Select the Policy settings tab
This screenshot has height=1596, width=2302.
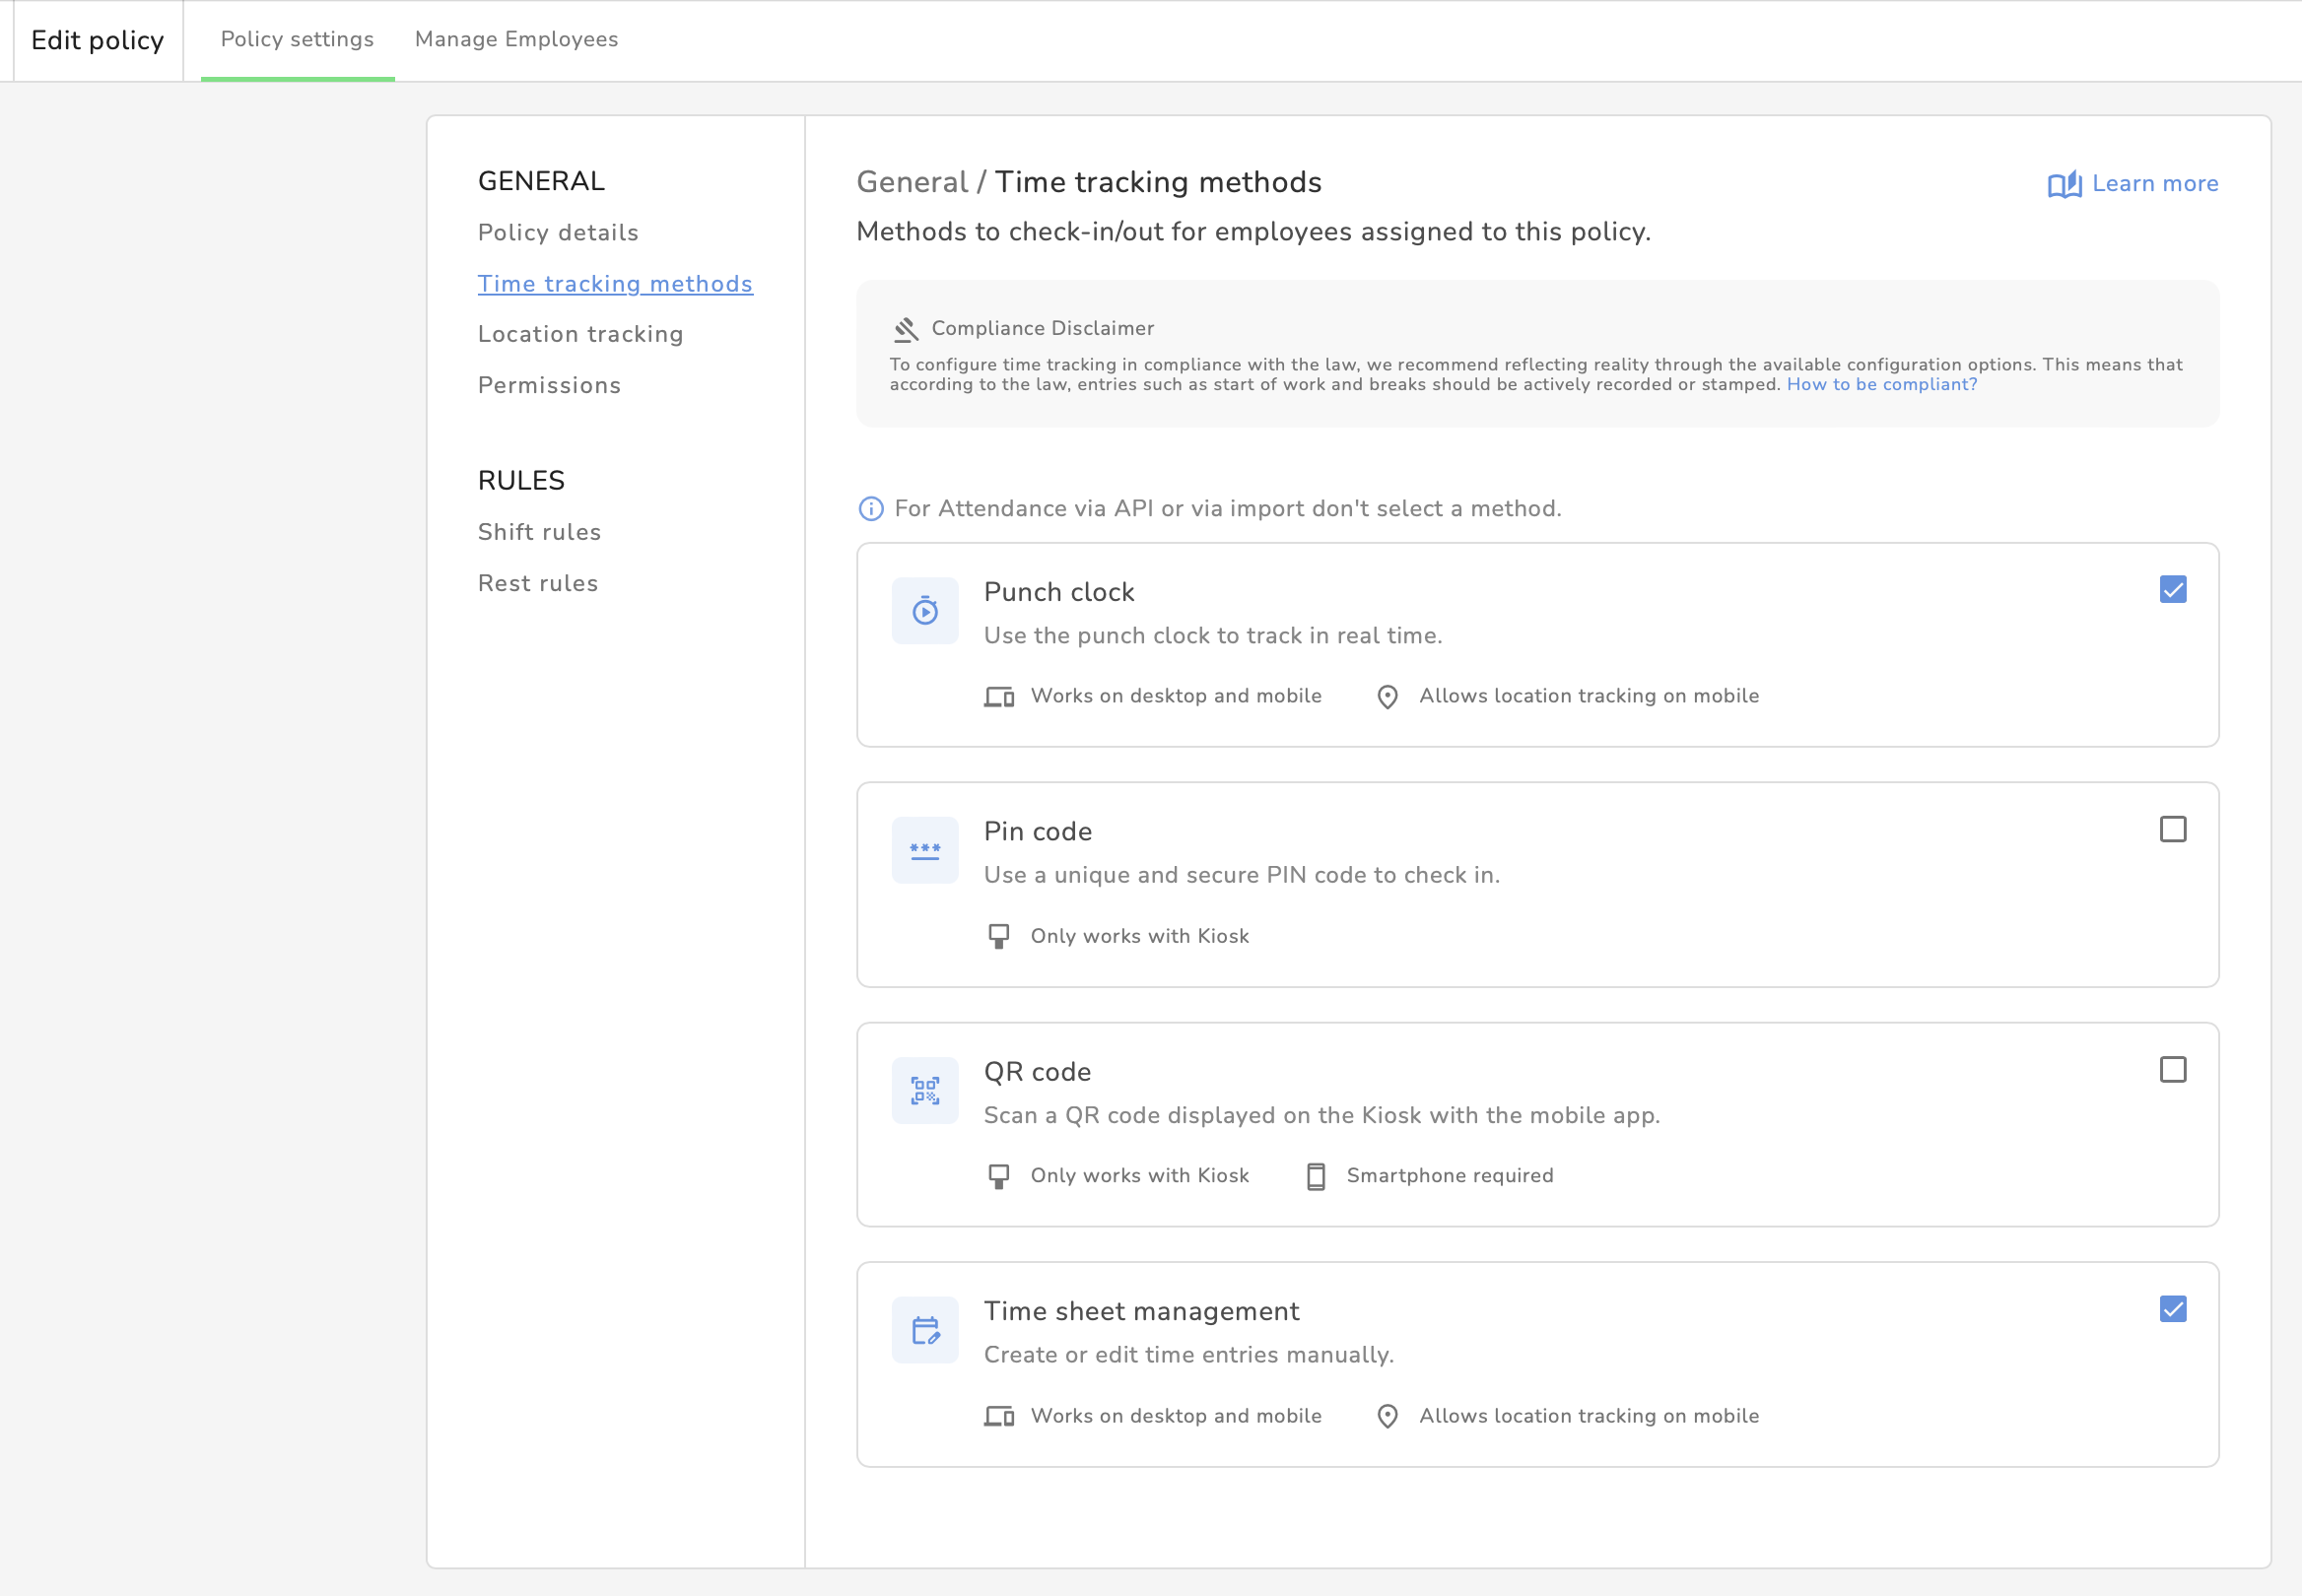coord(297,39)
